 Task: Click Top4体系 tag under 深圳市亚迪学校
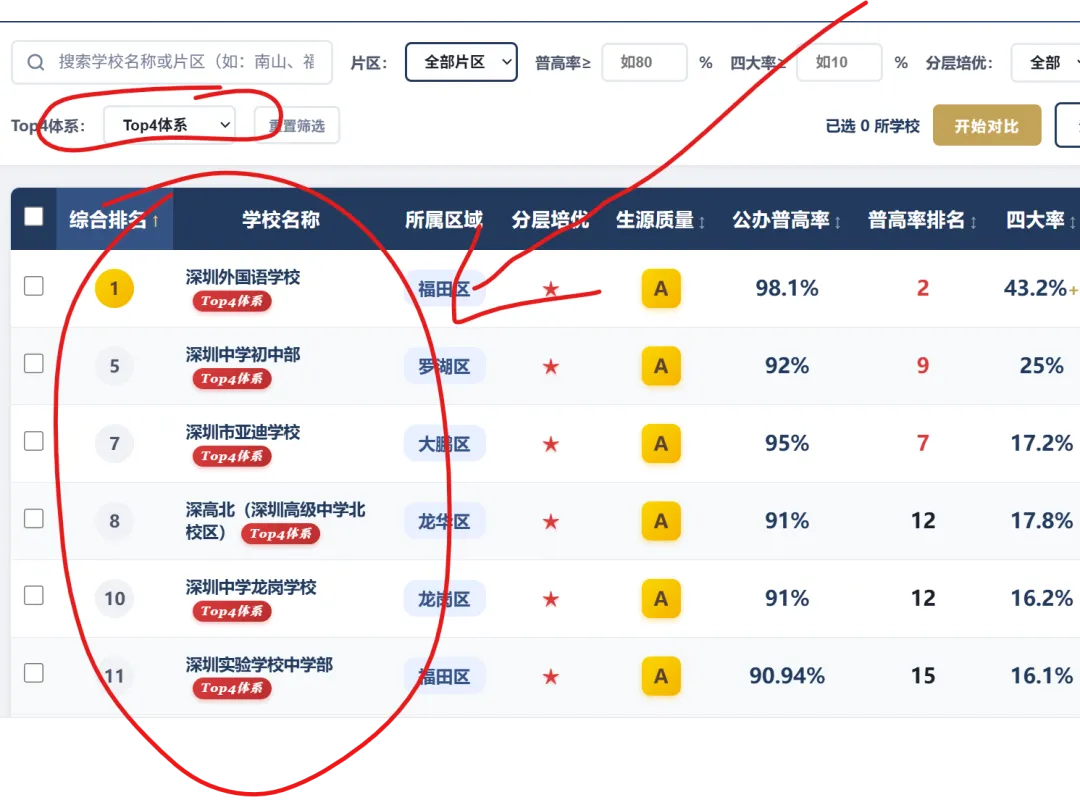pyautogui.click(x=232, y=456)
